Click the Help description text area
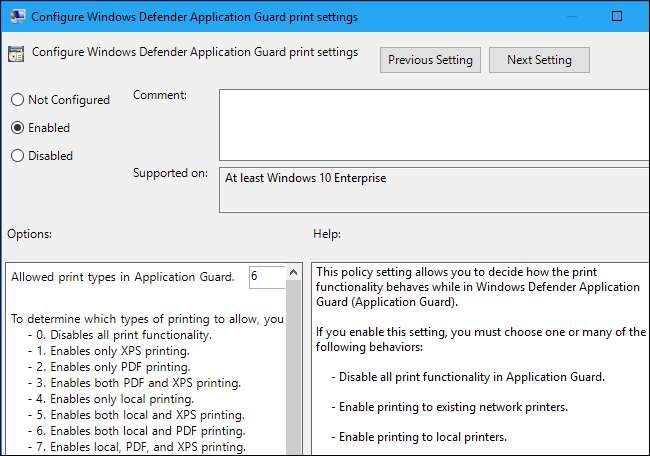The image size is (650, 456). click(x=480, y=360)
